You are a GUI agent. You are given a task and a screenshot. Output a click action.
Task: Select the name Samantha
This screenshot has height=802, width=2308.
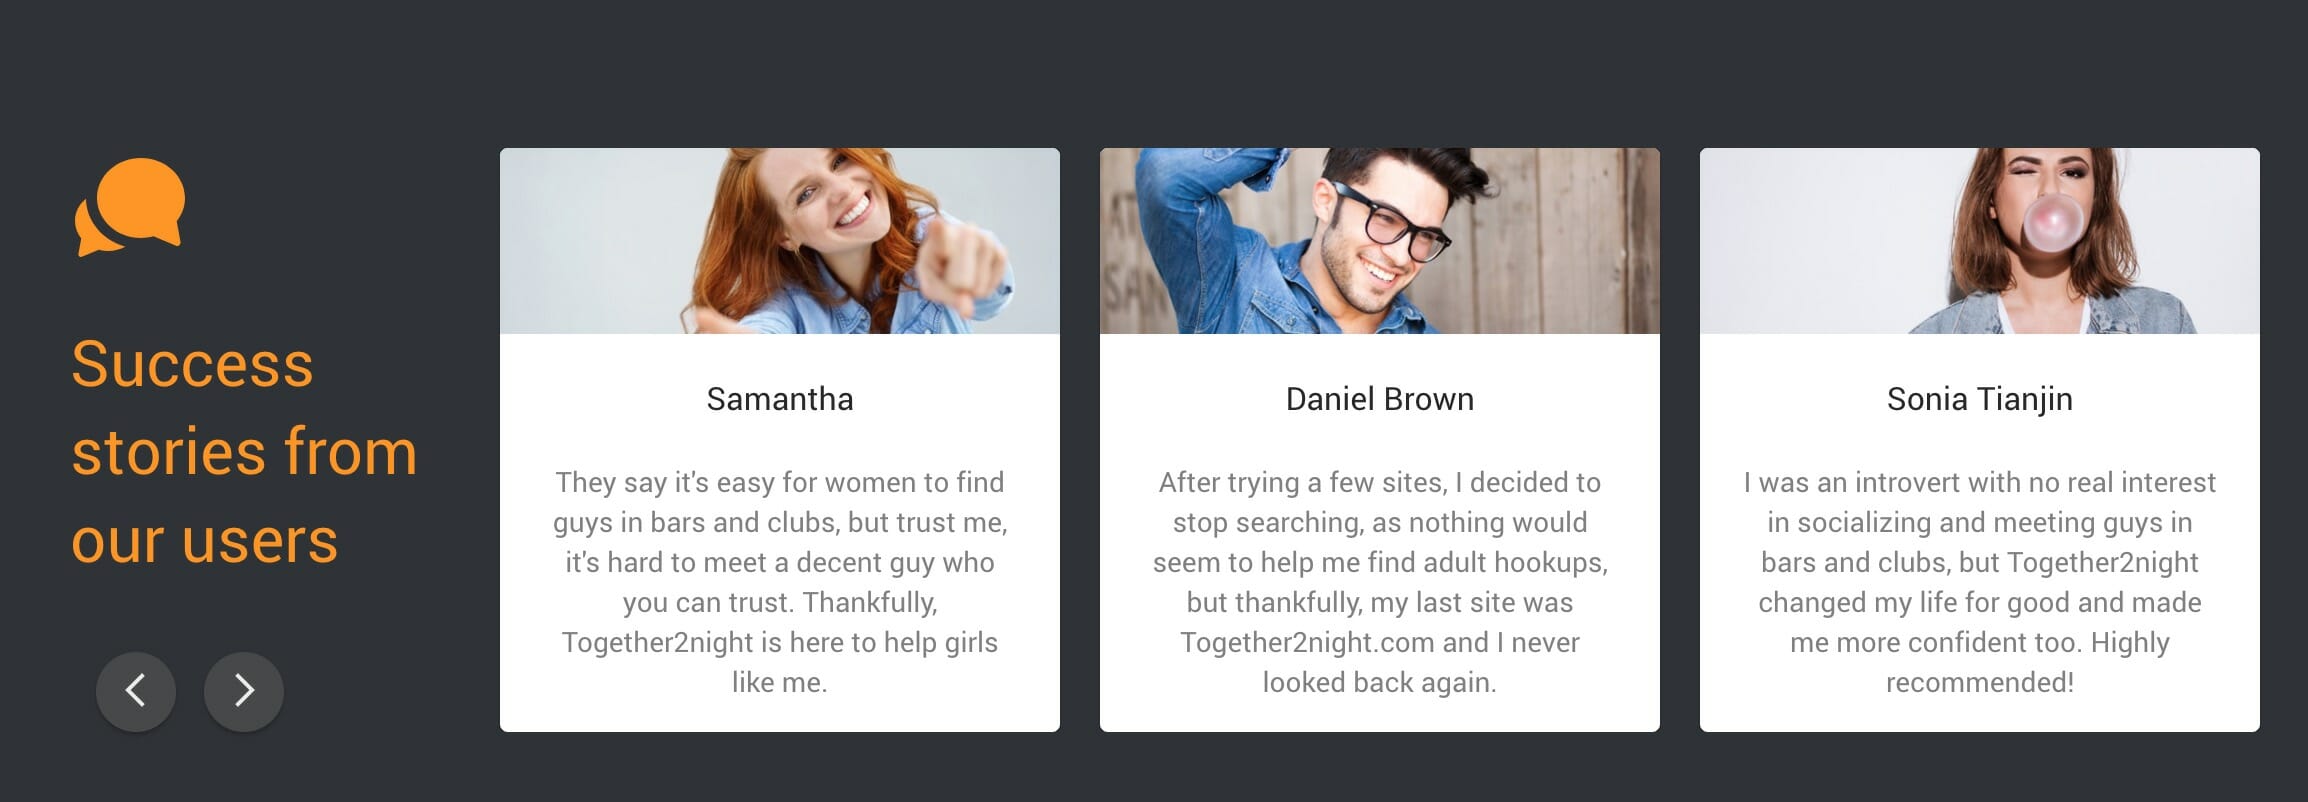pos(780,399)
